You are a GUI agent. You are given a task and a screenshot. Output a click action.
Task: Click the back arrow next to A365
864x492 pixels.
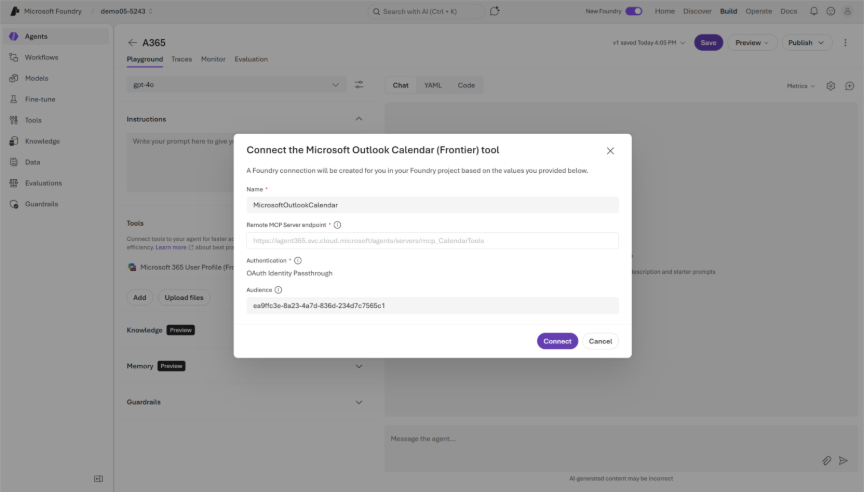pyautogui.click(x=132, y=42)
